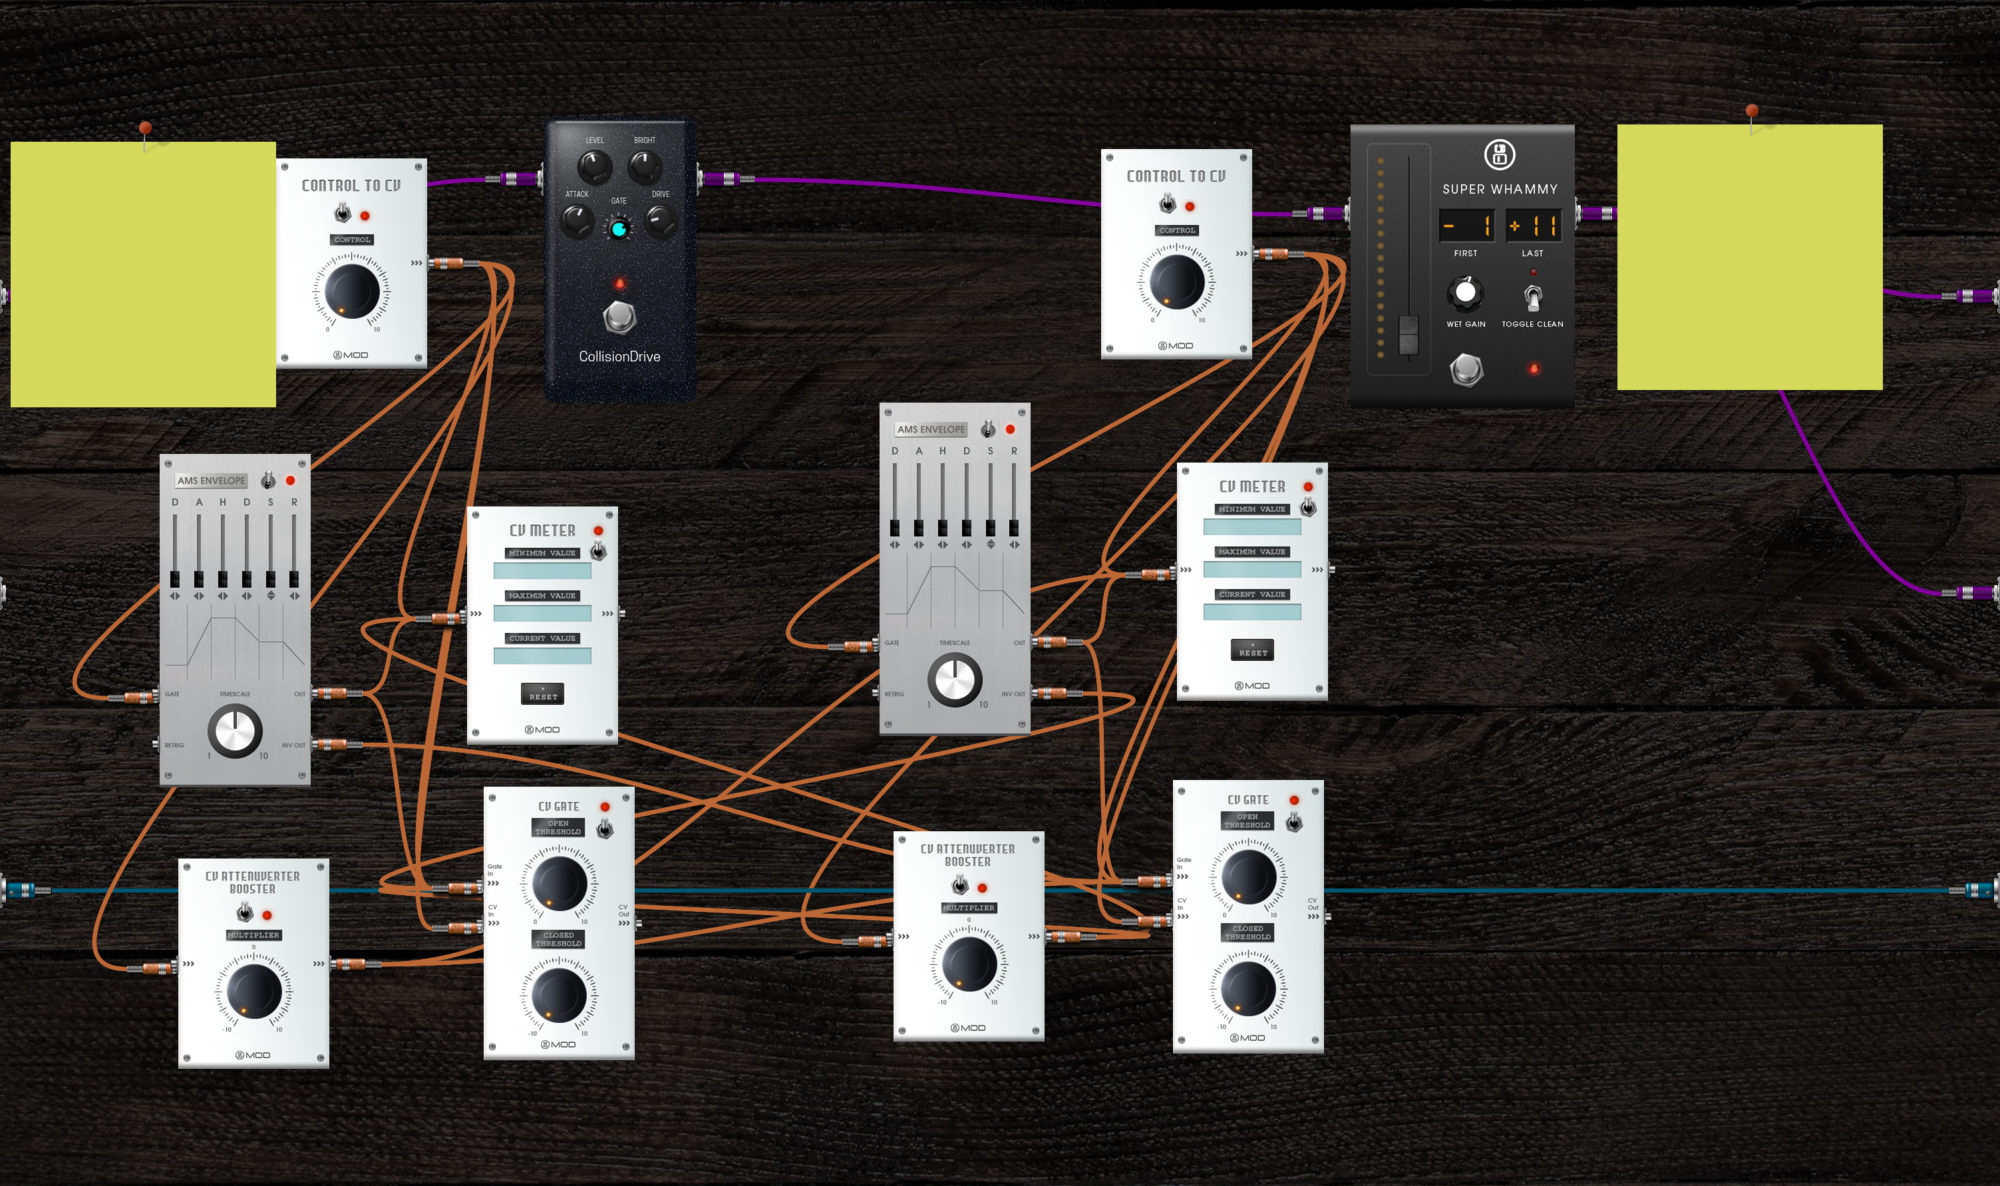This screenshot has height=1186, width=2000.
Task: Click the right AMS Envelope R slider
Action: pyautogui.click(x=1014, y=528)
